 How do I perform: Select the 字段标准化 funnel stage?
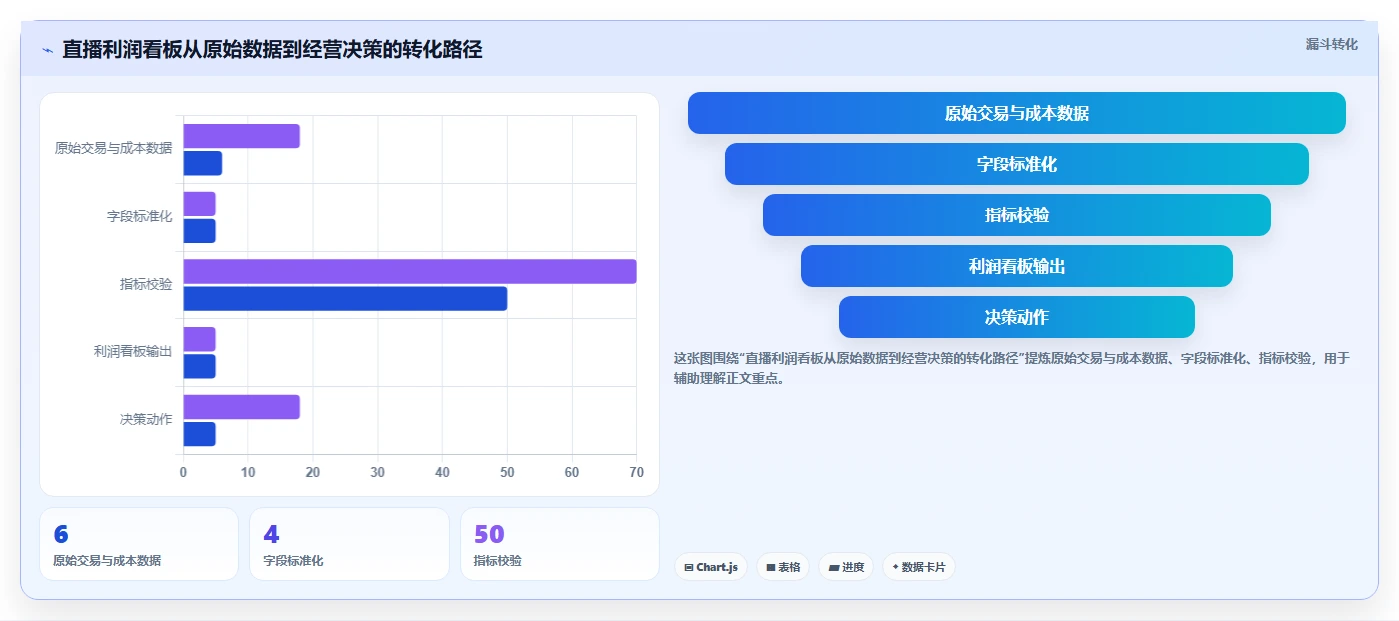click(1016, 164)
